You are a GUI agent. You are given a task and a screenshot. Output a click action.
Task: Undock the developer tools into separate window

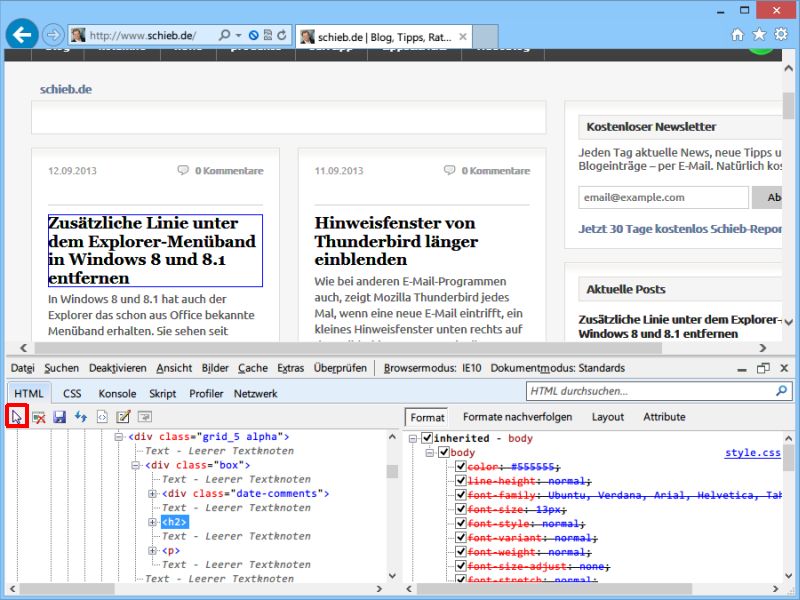[763, 368]
